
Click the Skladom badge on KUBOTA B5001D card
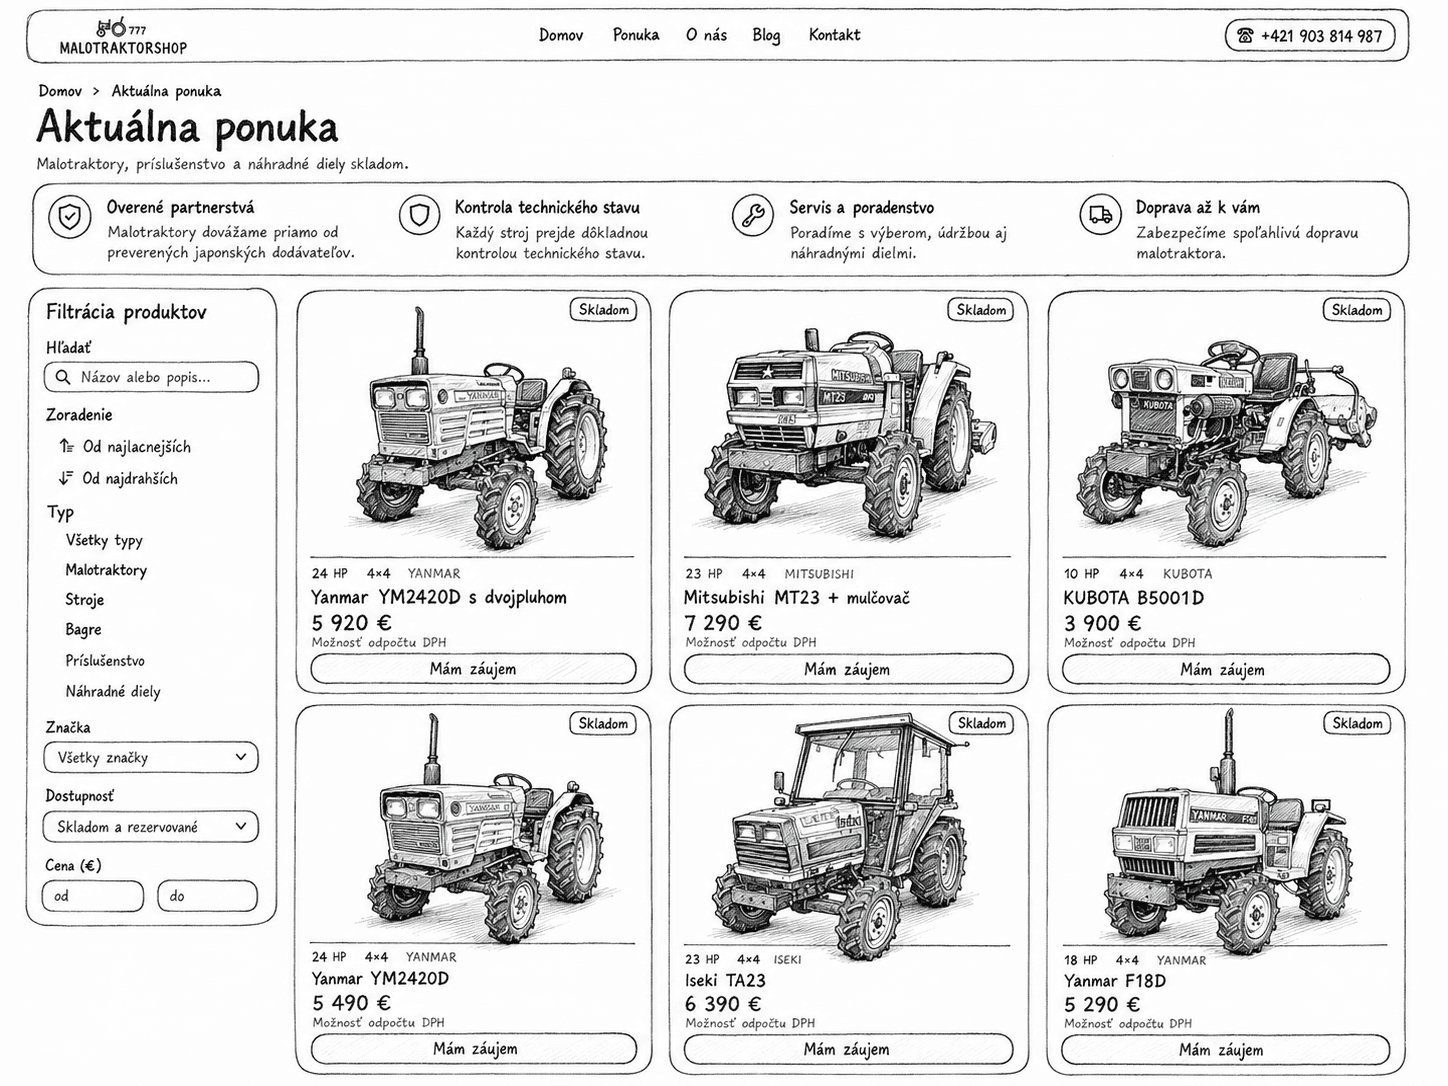coord(1357,310)
